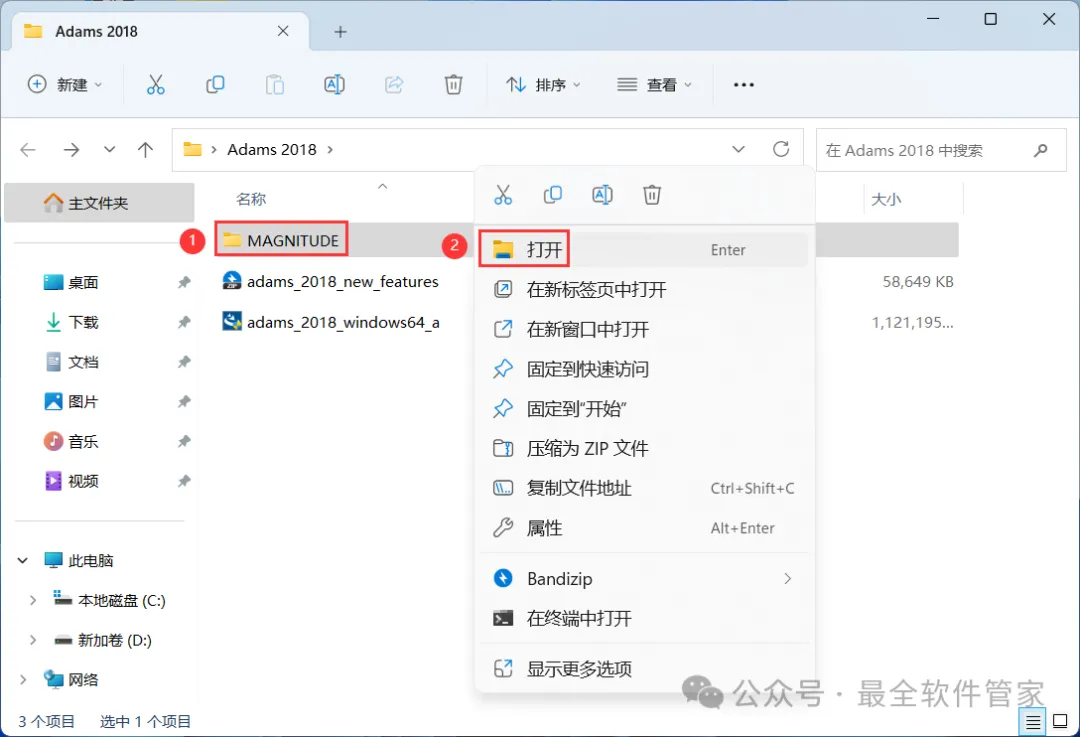Click the 大小 column header

pos(886,199)
